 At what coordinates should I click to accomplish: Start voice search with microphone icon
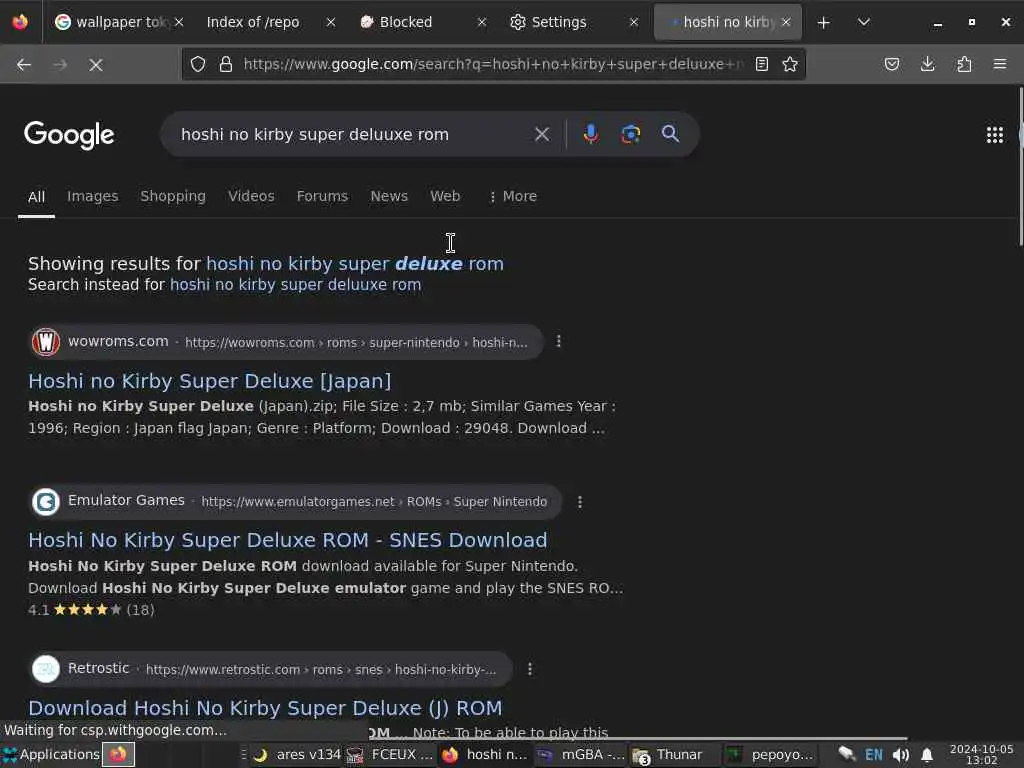tap(590, 134)
